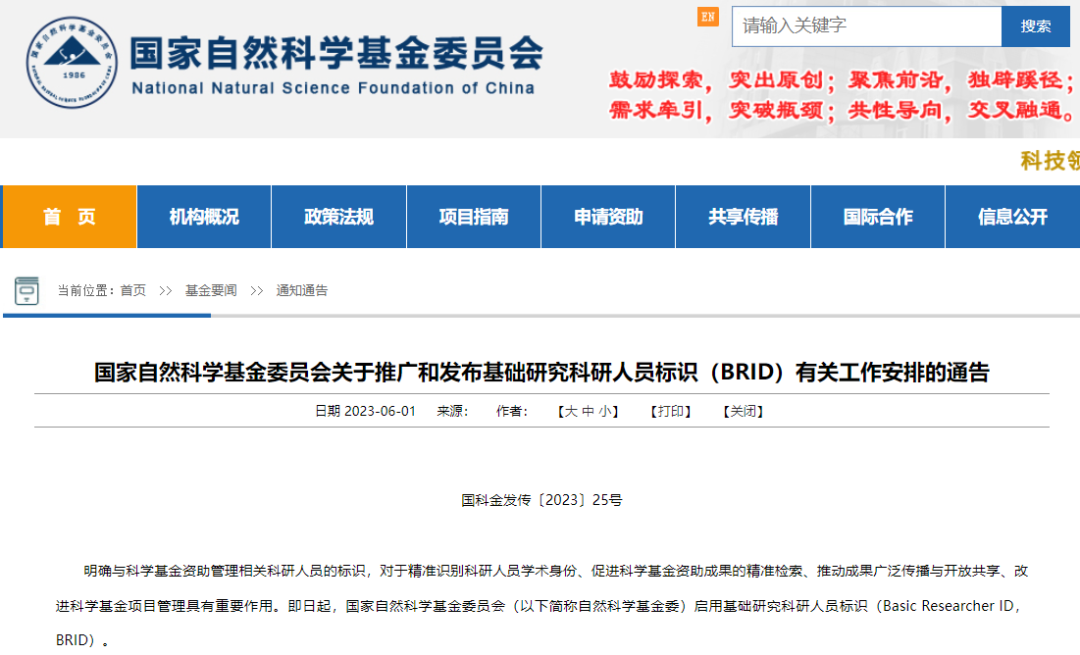The height and width of the screenshot is (655, 1080).
Task: Open the 国际合作 navigation item
Action: [x=878, y=217]
